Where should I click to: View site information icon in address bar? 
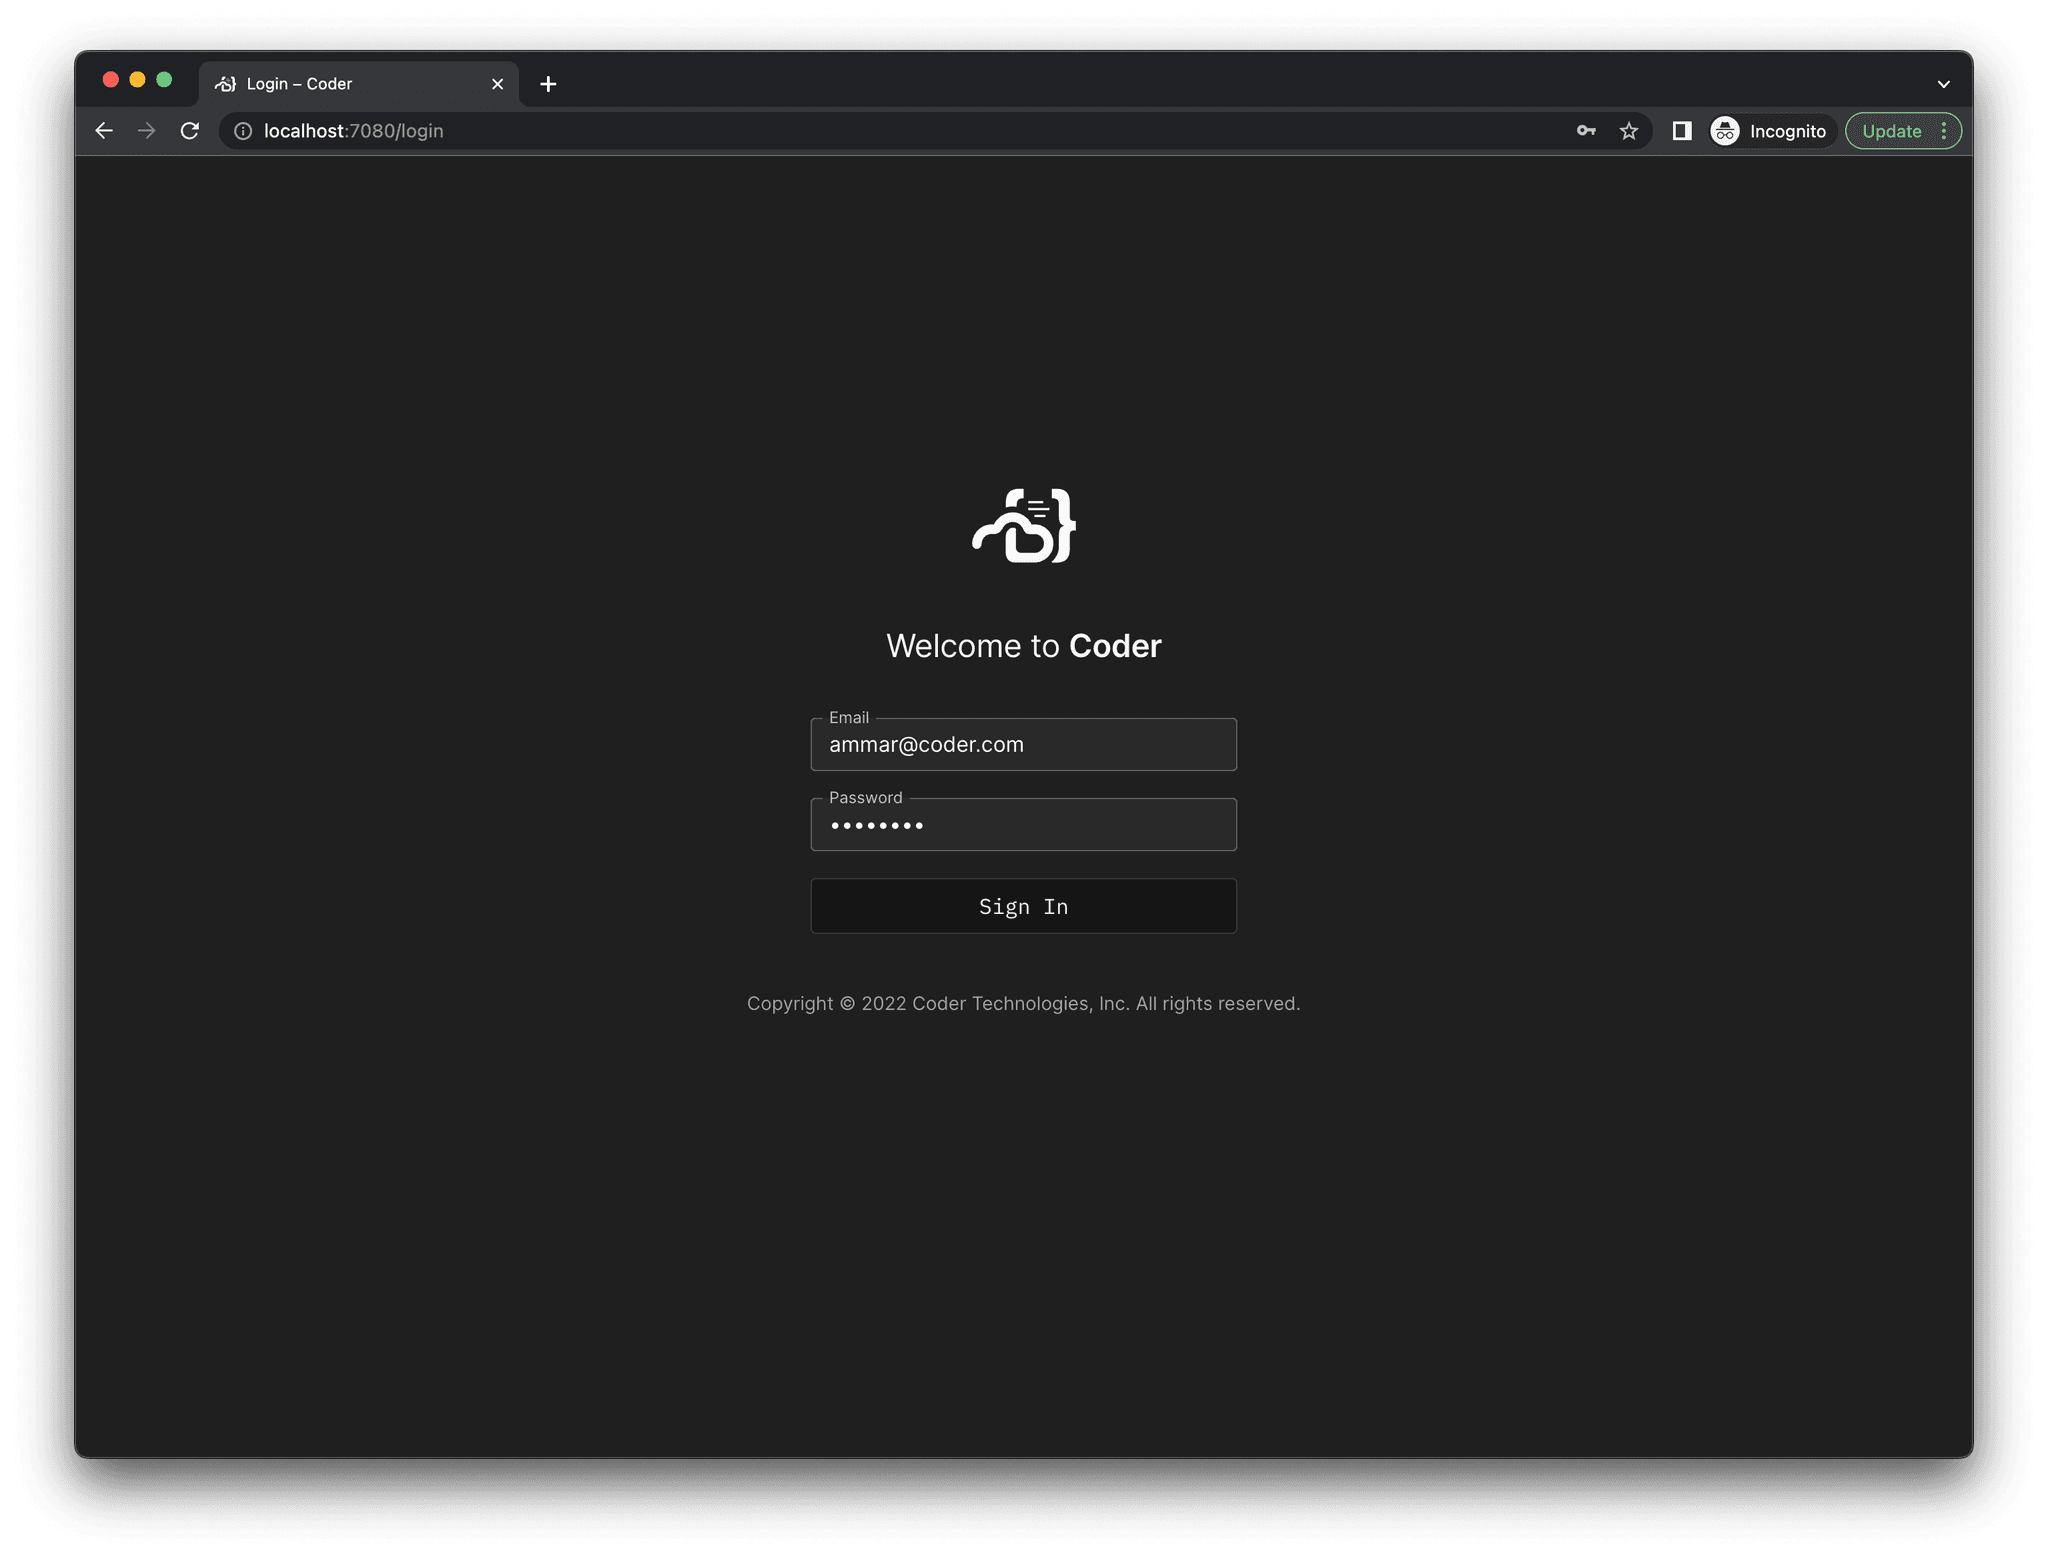[243, 131]
